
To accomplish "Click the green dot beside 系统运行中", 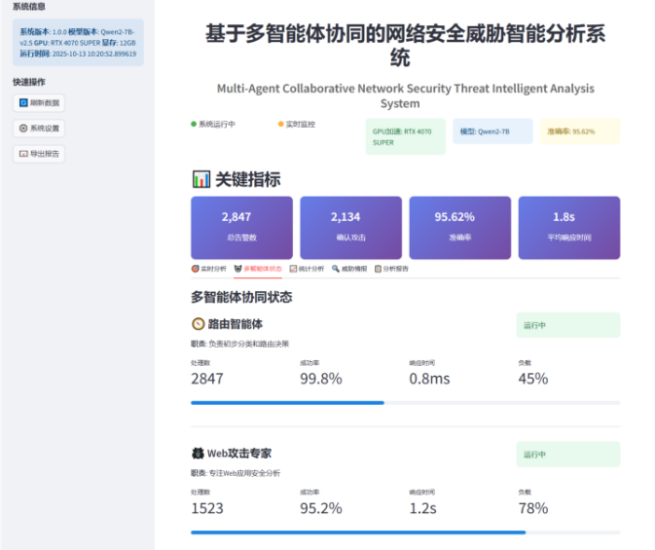I will pyautogui.click(x=193, y=124).
